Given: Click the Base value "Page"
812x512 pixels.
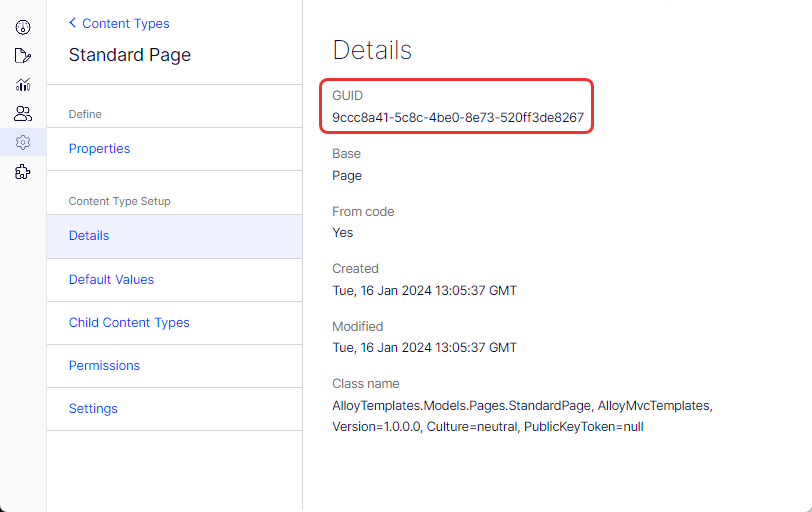Looking at the screenshot, I should (347, 176).
